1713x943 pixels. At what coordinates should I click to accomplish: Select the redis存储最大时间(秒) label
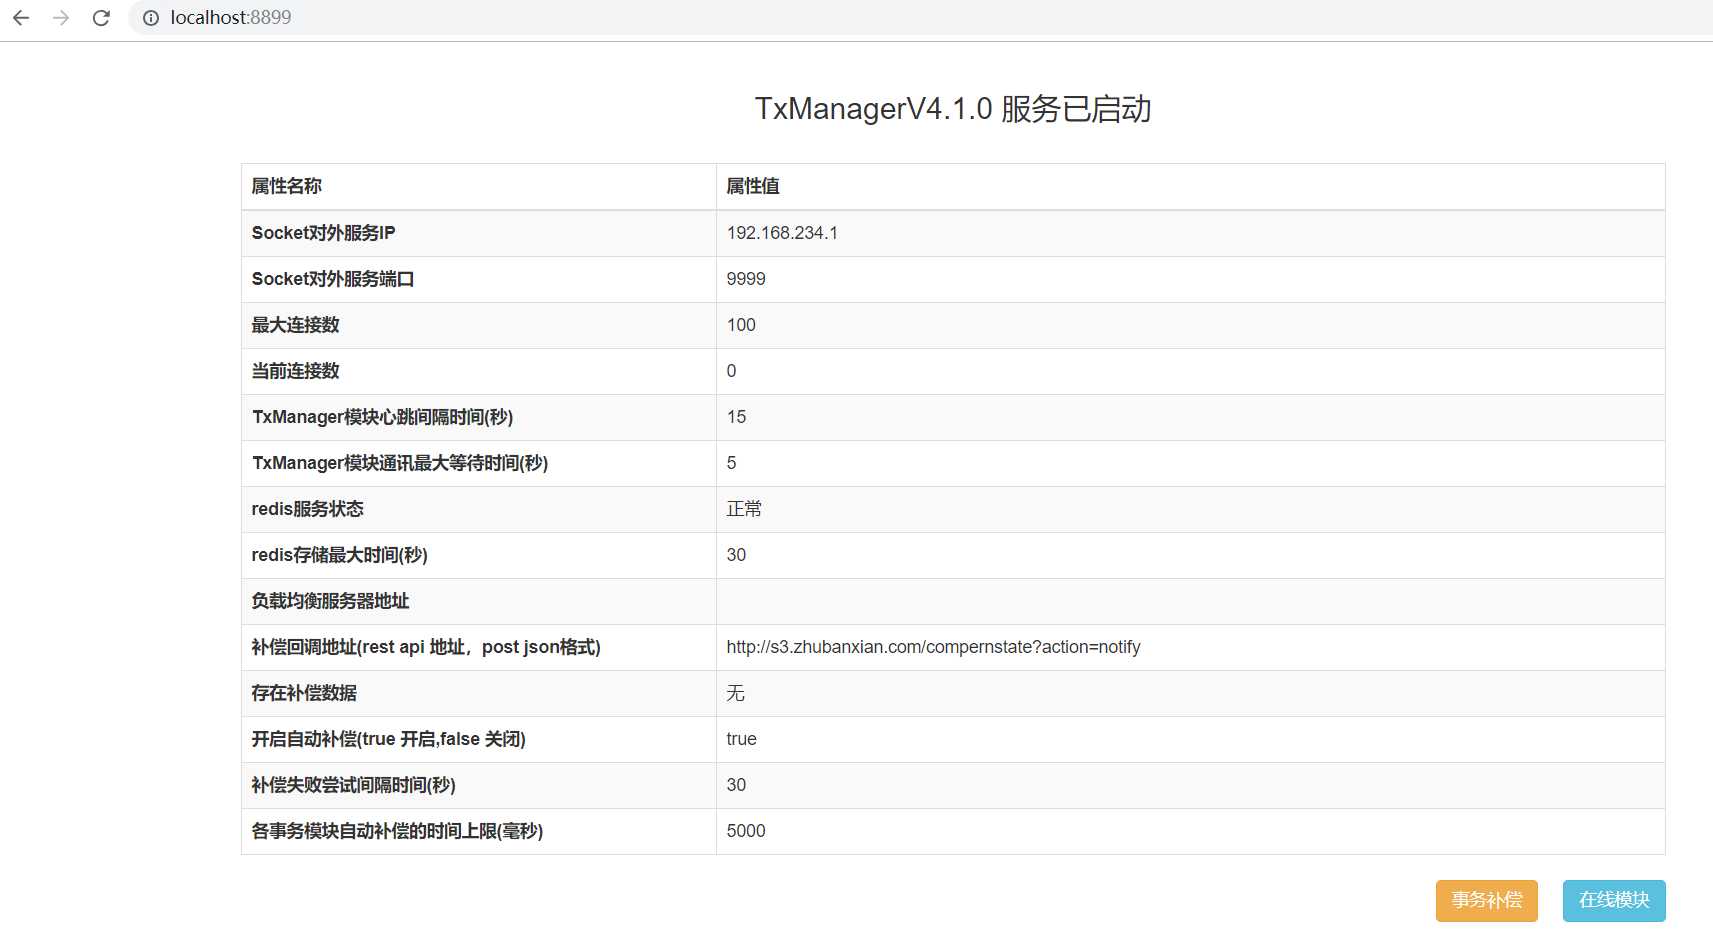(339, 555)
